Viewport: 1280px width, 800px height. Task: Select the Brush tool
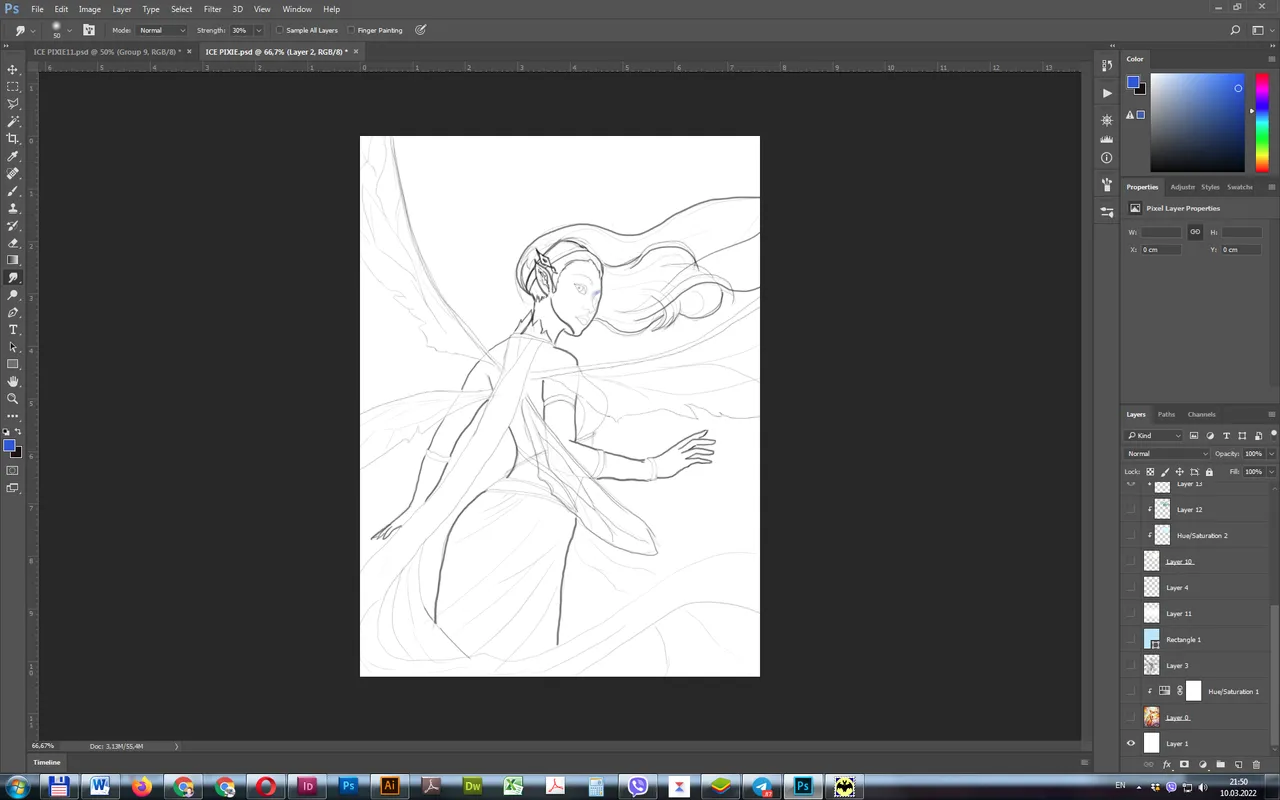13,191
